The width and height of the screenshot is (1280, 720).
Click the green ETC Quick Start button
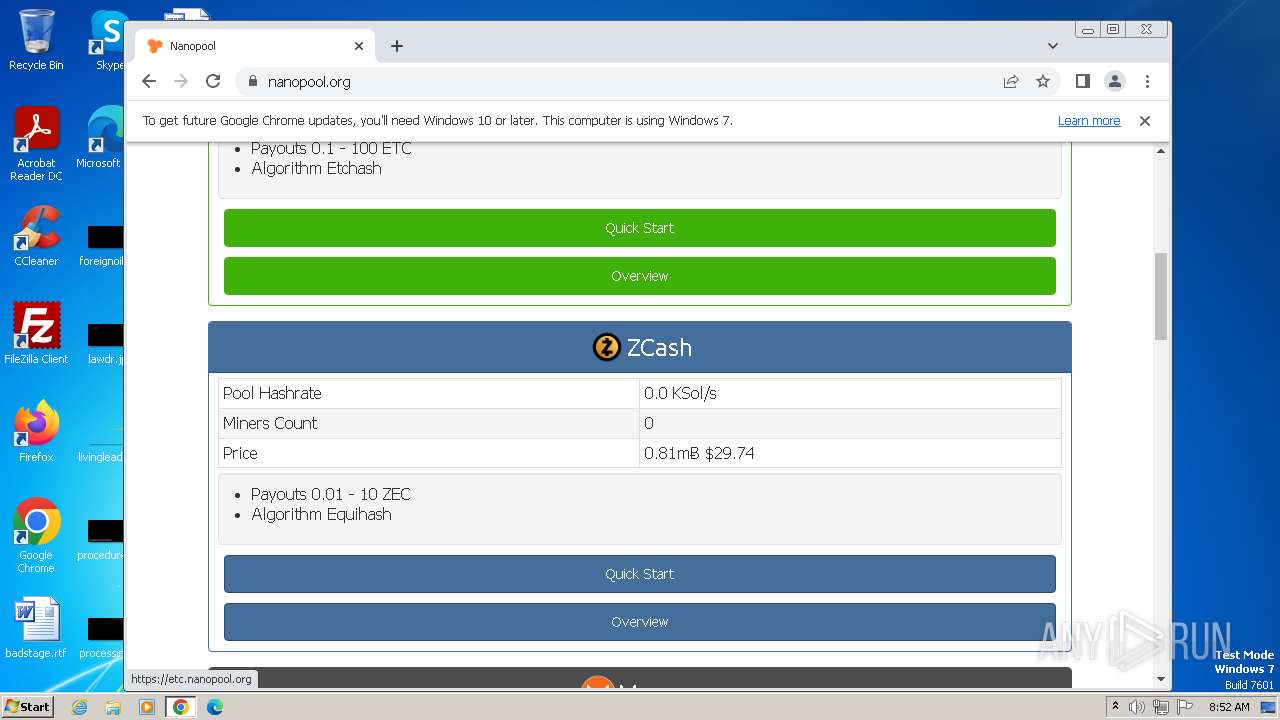[640, 228]
